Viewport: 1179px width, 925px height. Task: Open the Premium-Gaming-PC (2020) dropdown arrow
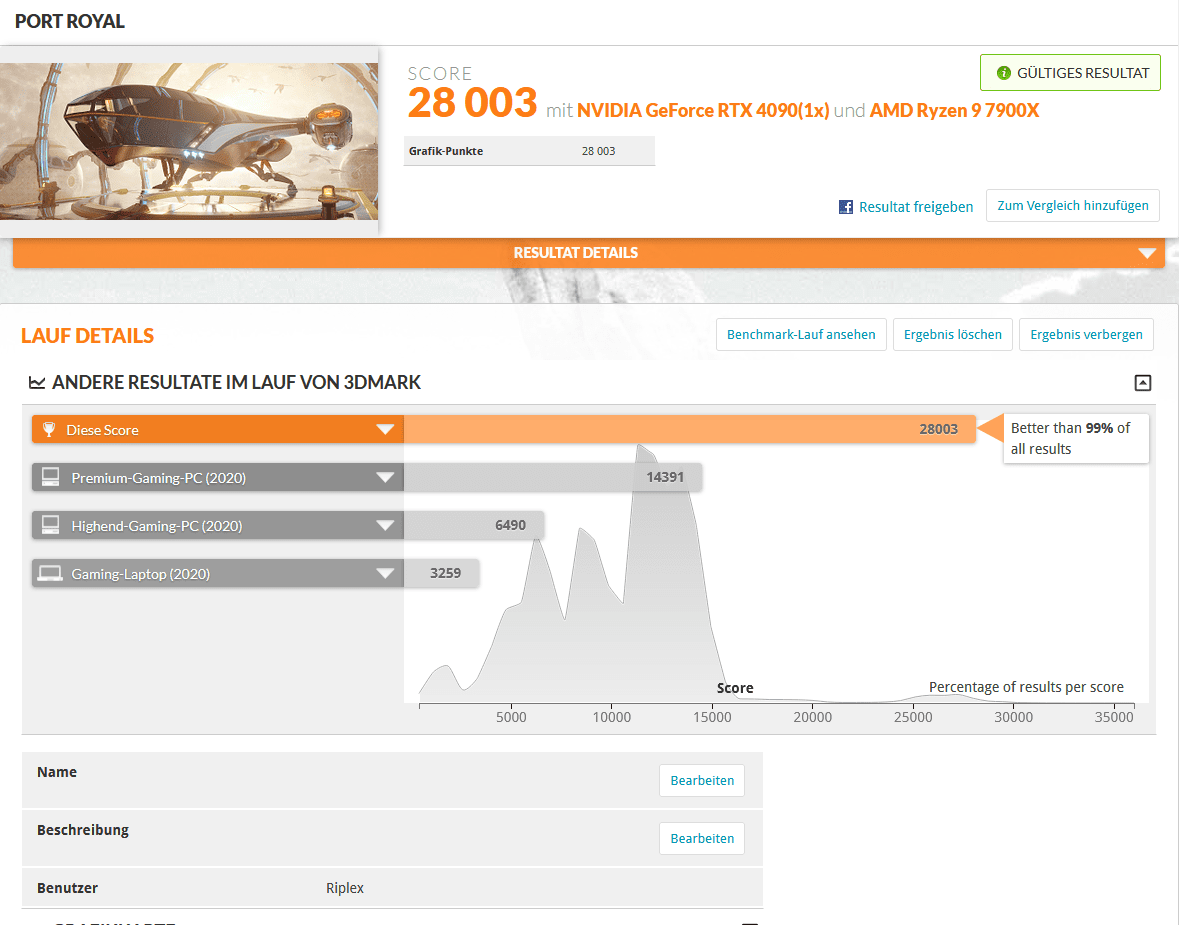385,478
